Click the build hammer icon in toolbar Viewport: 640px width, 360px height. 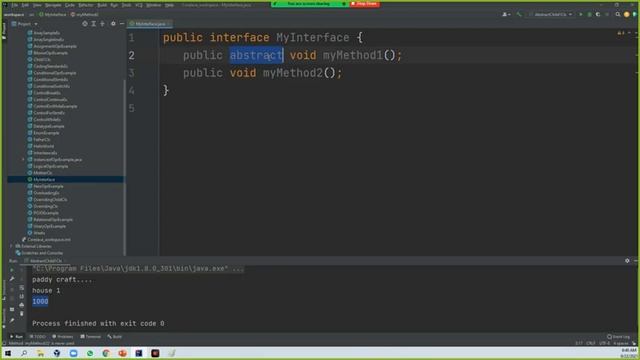(x=519, y=14)
